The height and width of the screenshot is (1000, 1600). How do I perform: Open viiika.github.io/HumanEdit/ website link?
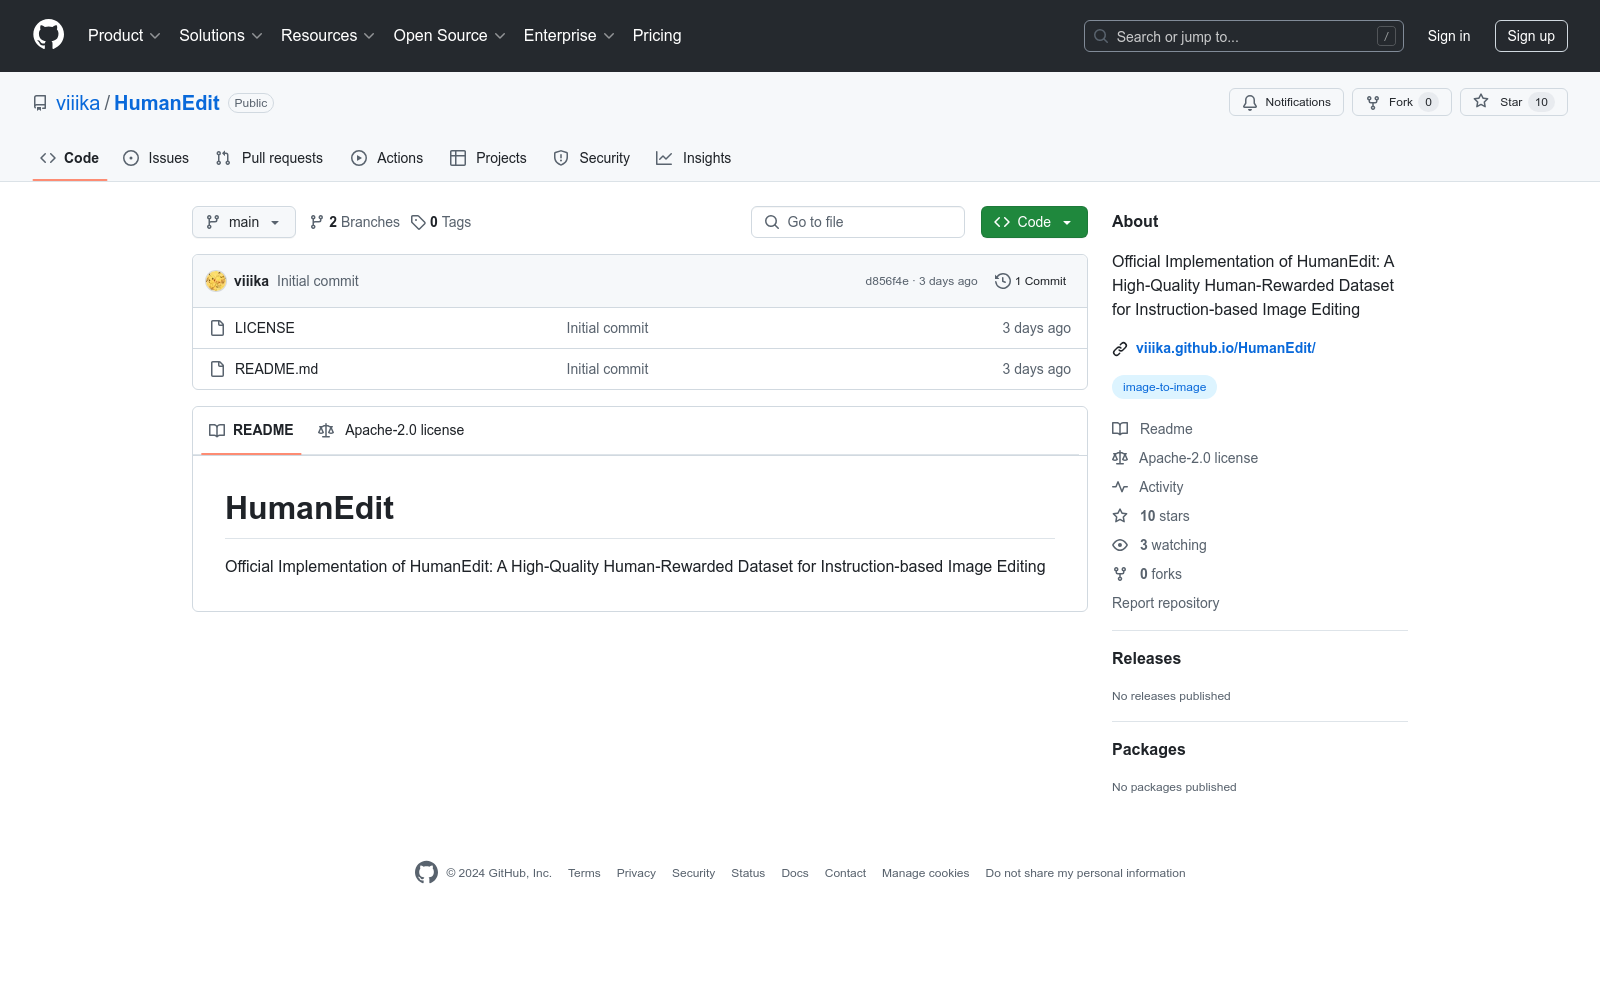click(1225, 348)
